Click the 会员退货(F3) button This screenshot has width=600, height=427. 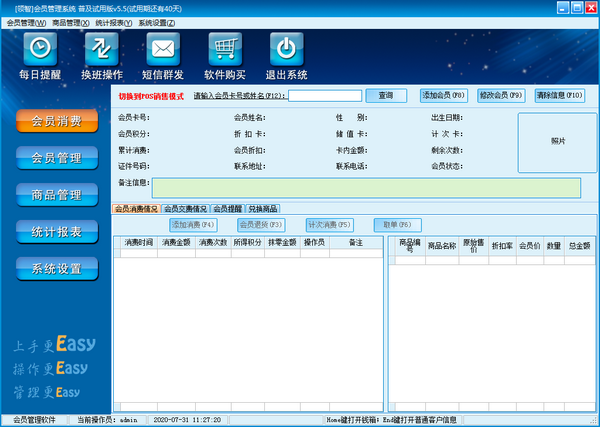tap(261, 225)
